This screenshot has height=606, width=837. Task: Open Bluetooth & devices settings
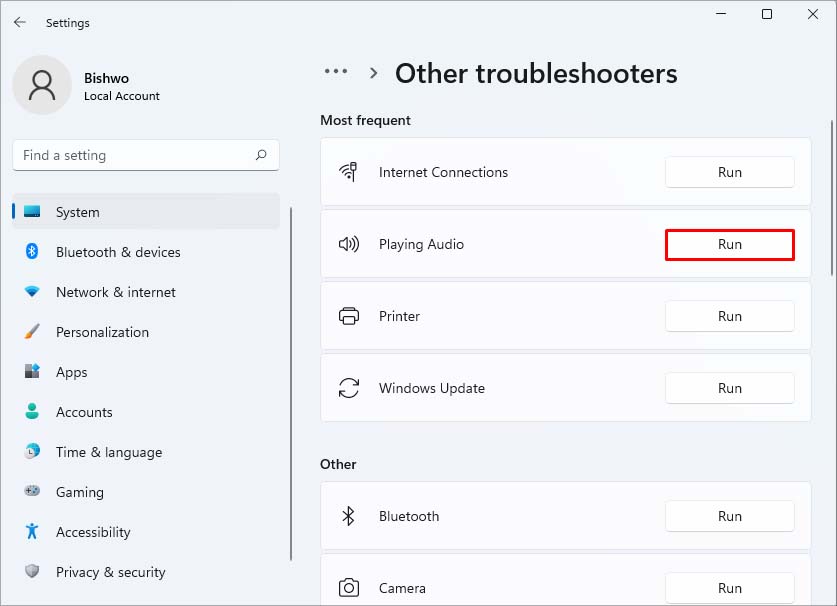click(146, 252)
